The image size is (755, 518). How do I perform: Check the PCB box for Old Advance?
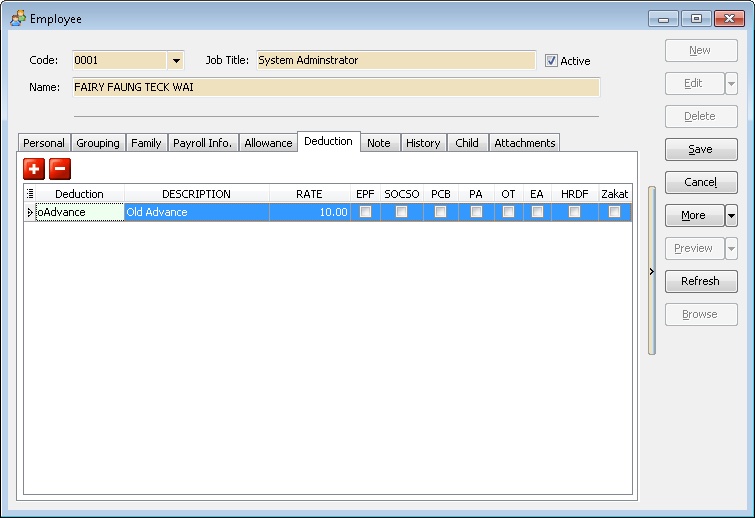tap(440, 212)
